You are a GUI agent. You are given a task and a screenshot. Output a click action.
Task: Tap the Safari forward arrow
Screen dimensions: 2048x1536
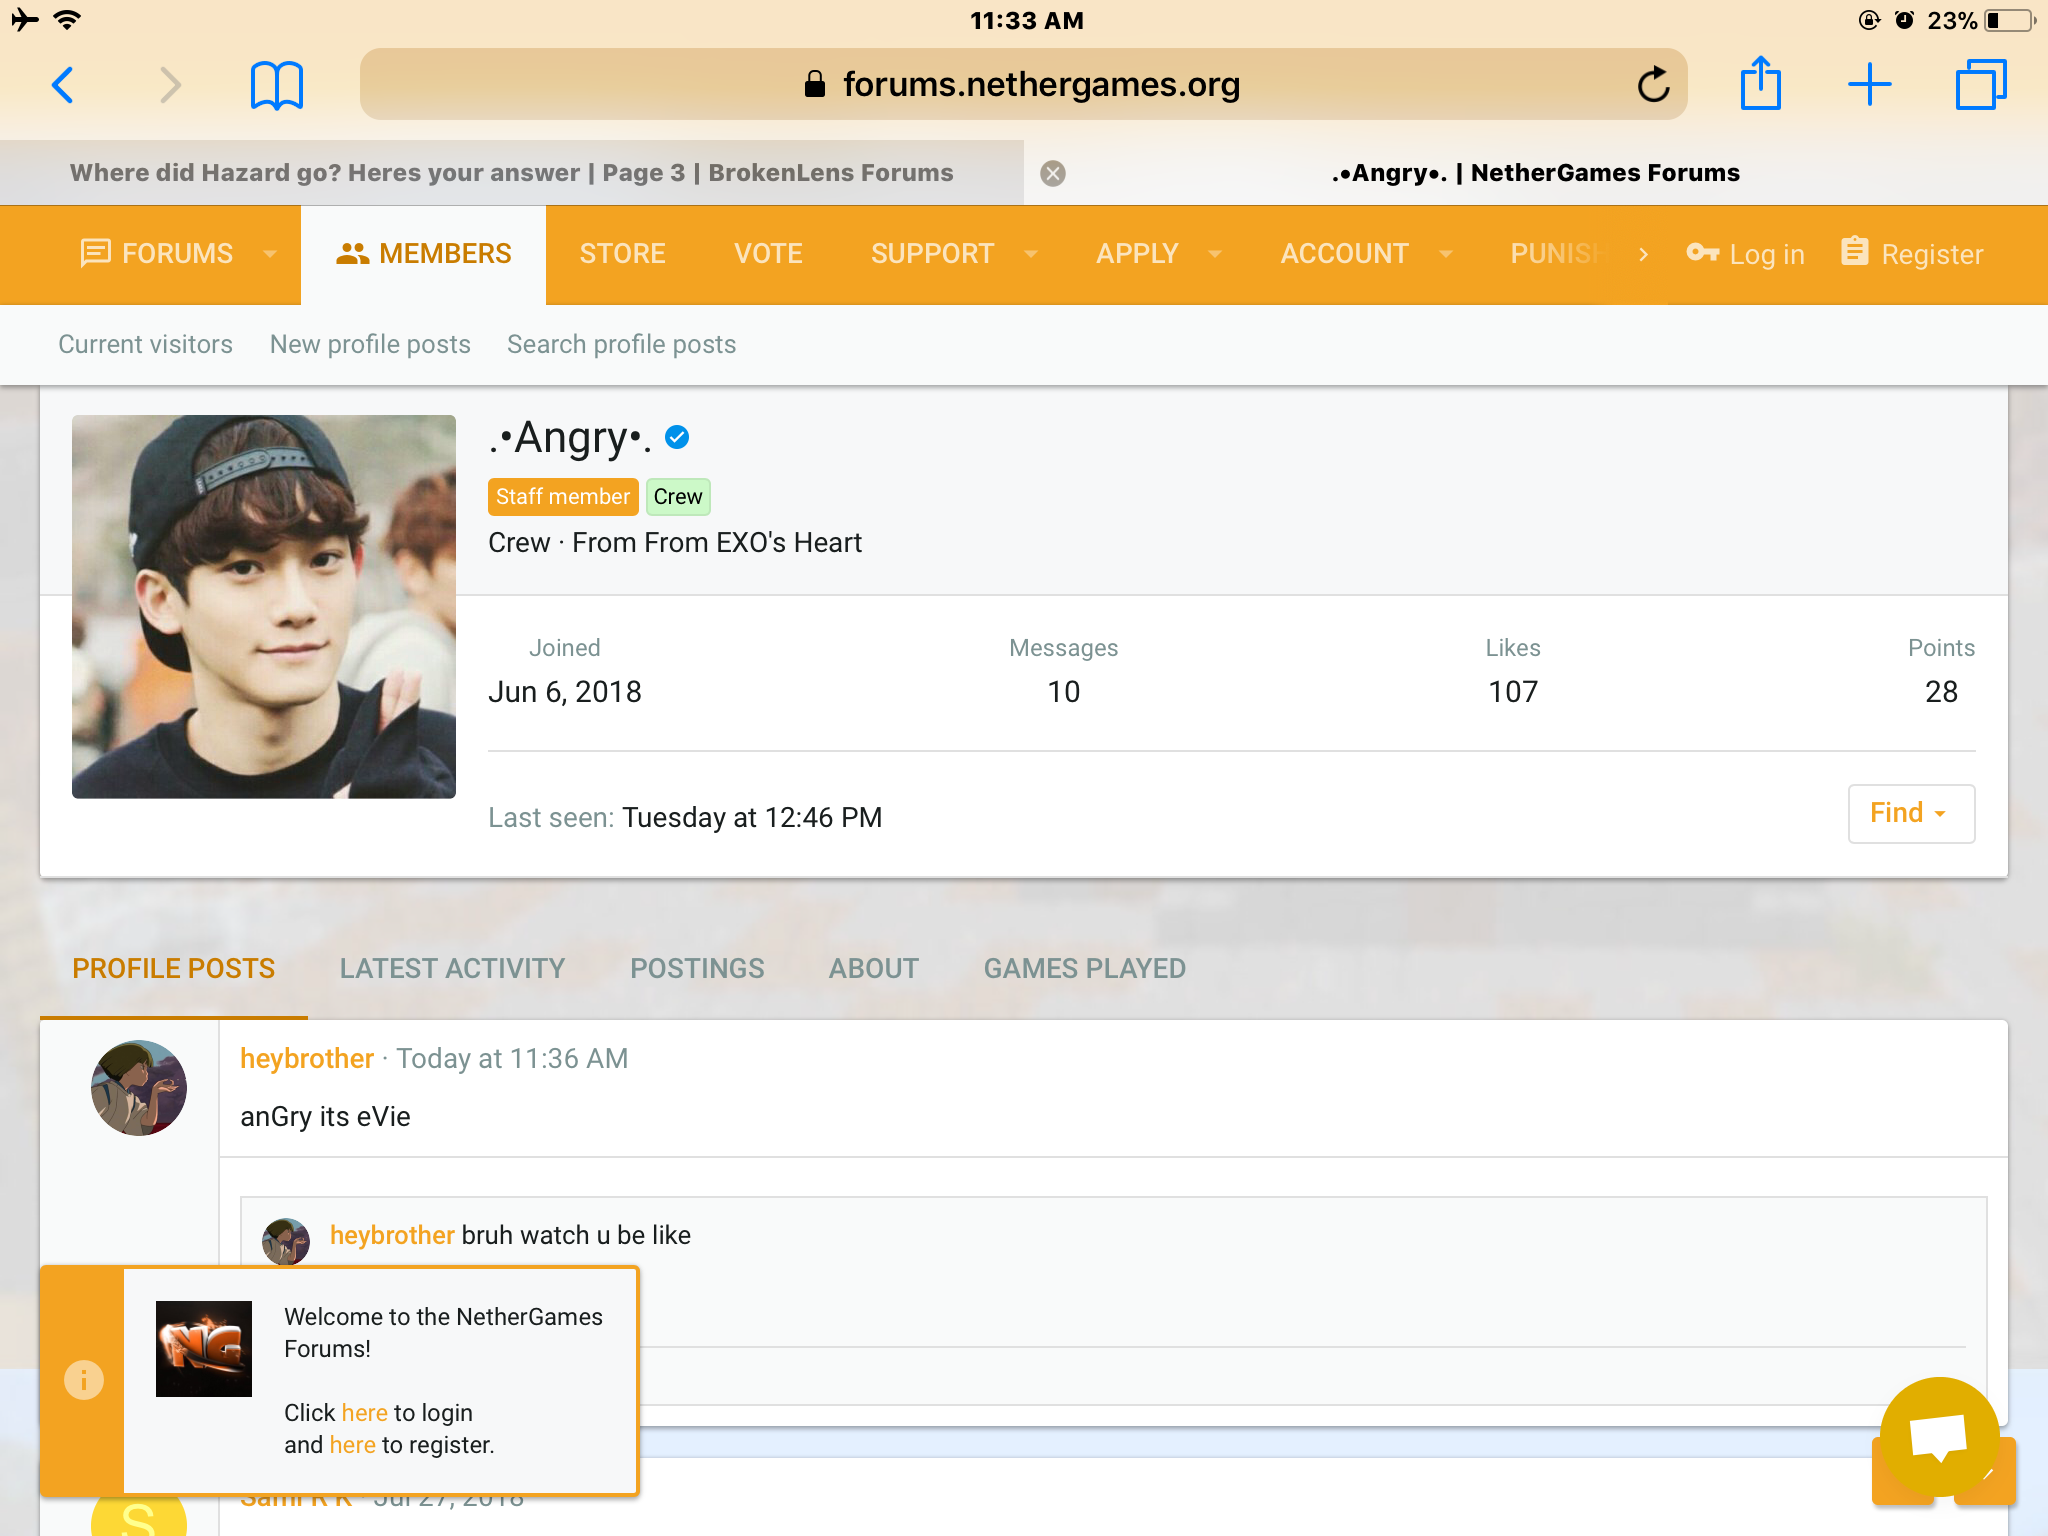pos(171,85)
